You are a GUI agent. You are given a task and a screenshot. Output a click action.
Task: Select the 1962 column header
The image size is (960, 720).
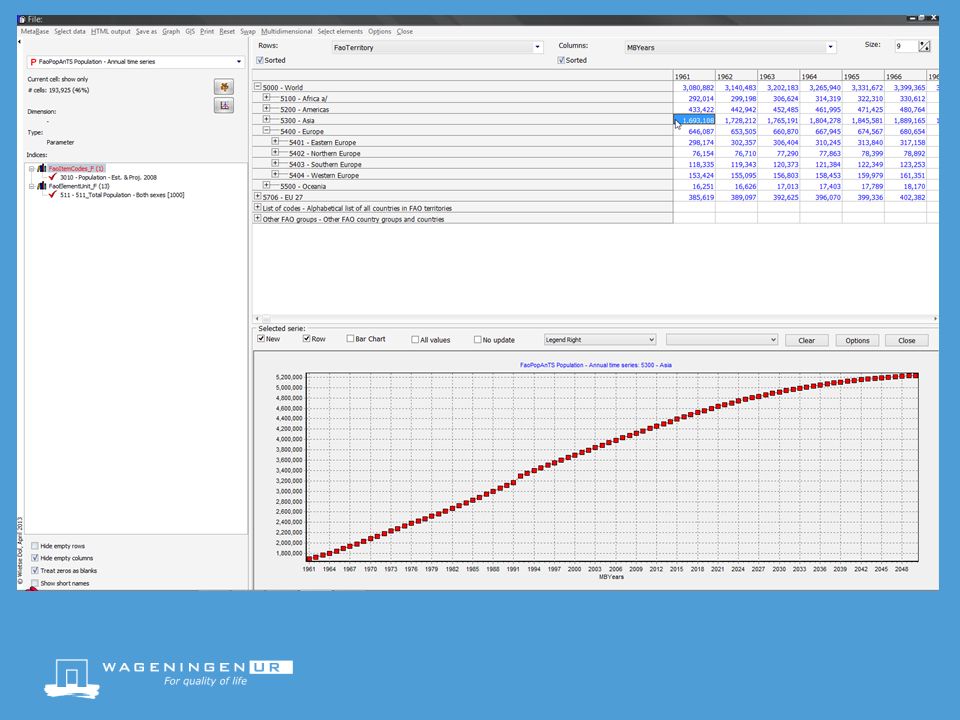737,77
